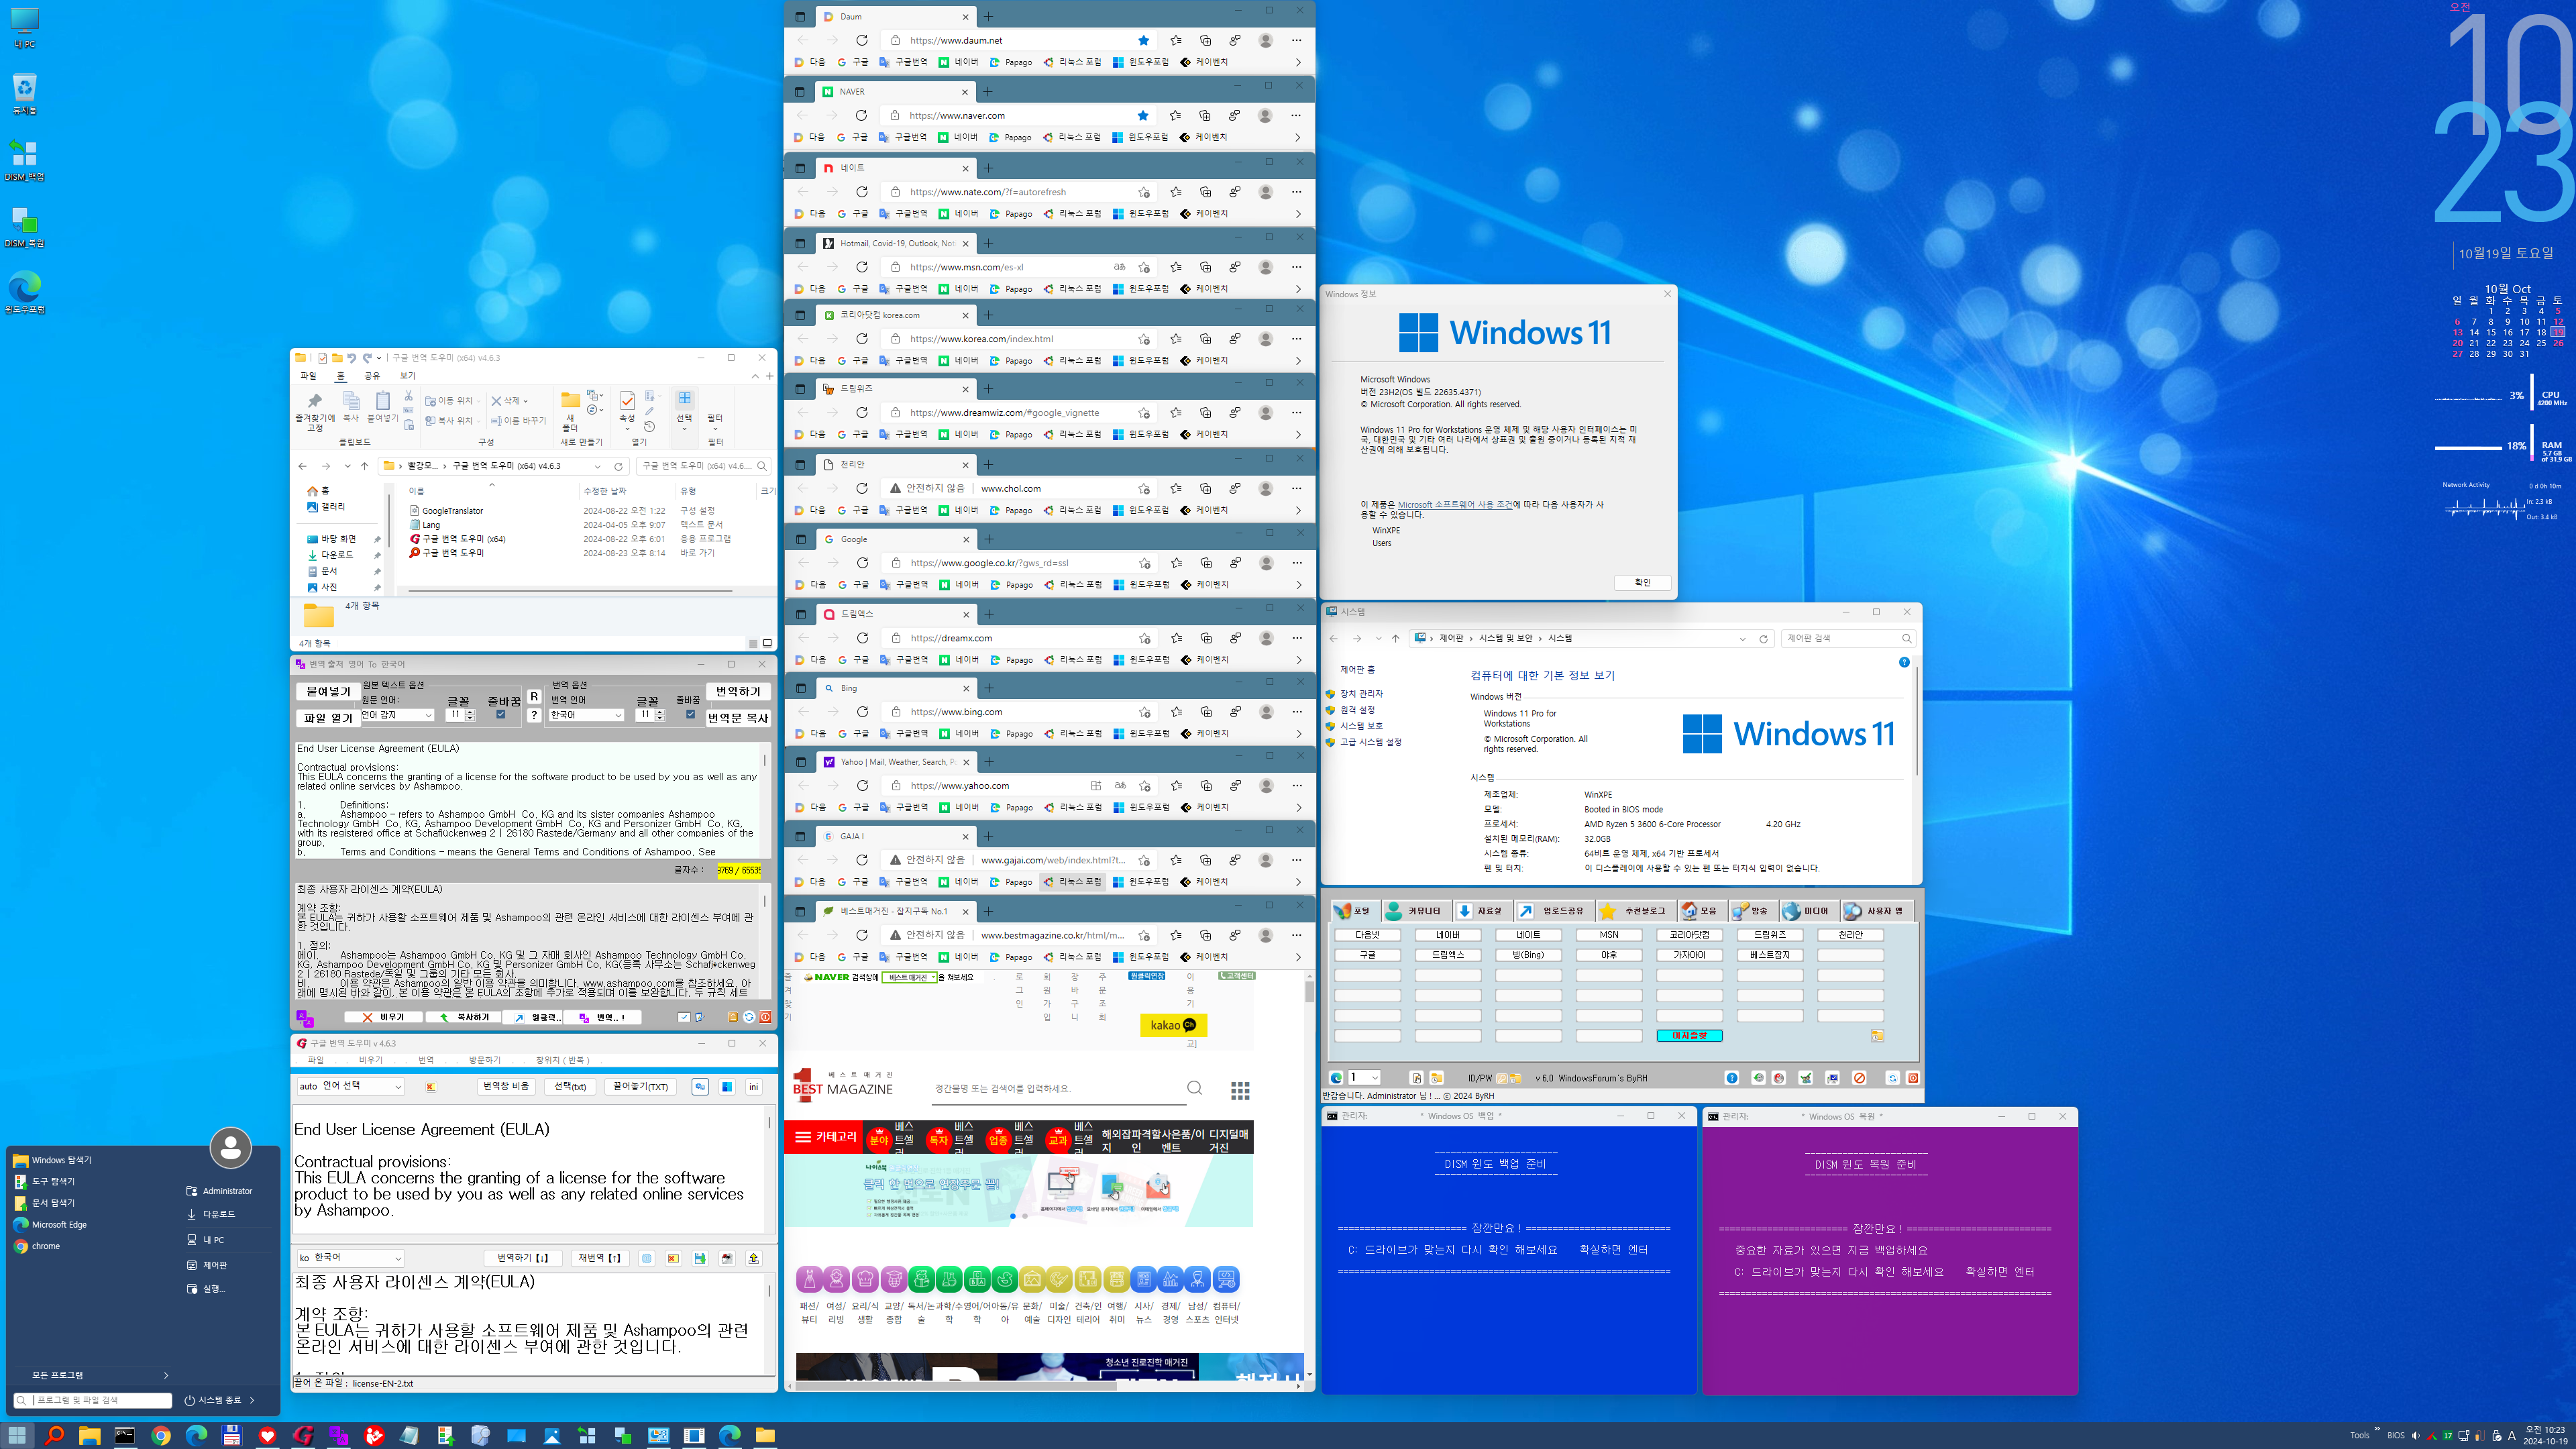Open the DISM_백업 desktop shortcut
The image size is (2576, 1449).
pos(24,160)
